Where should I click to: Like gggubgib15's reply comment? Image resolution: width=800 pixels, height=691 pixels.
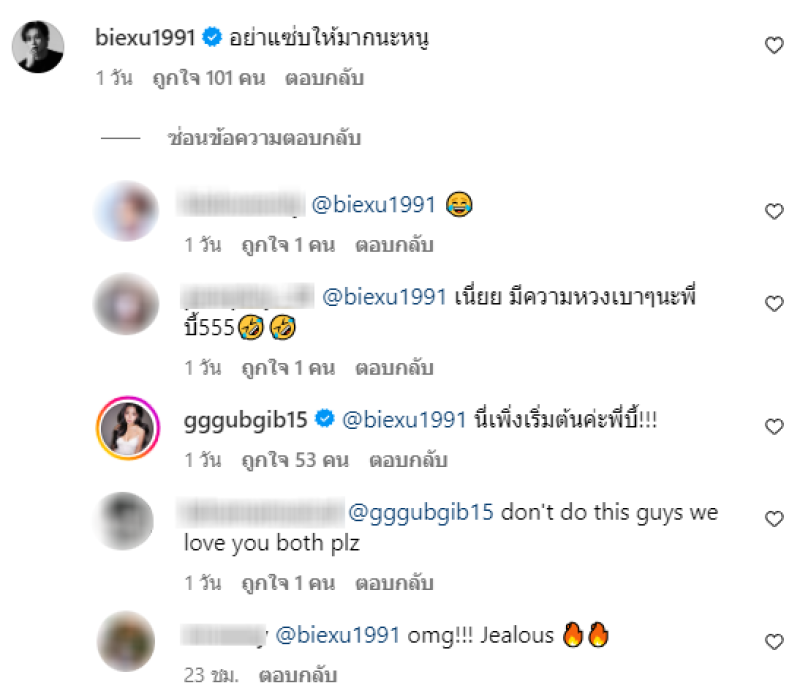pos(774,427)
